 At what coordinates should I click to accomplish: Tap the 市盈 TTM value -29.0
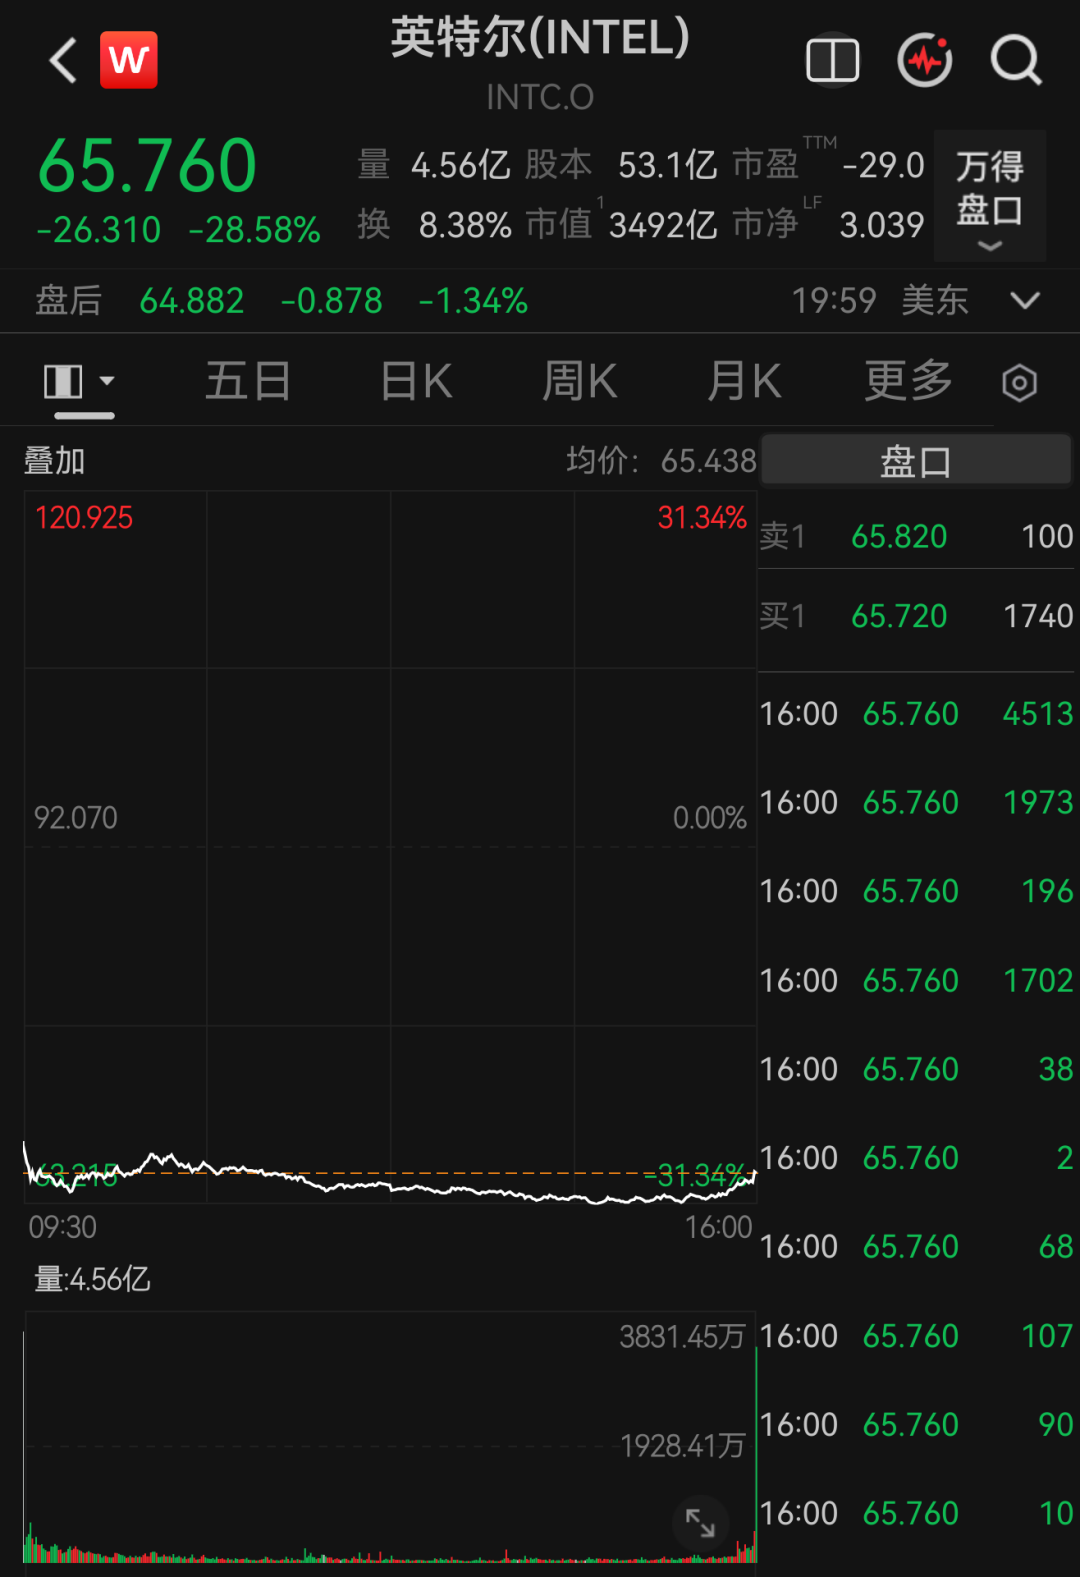[884, 165]
